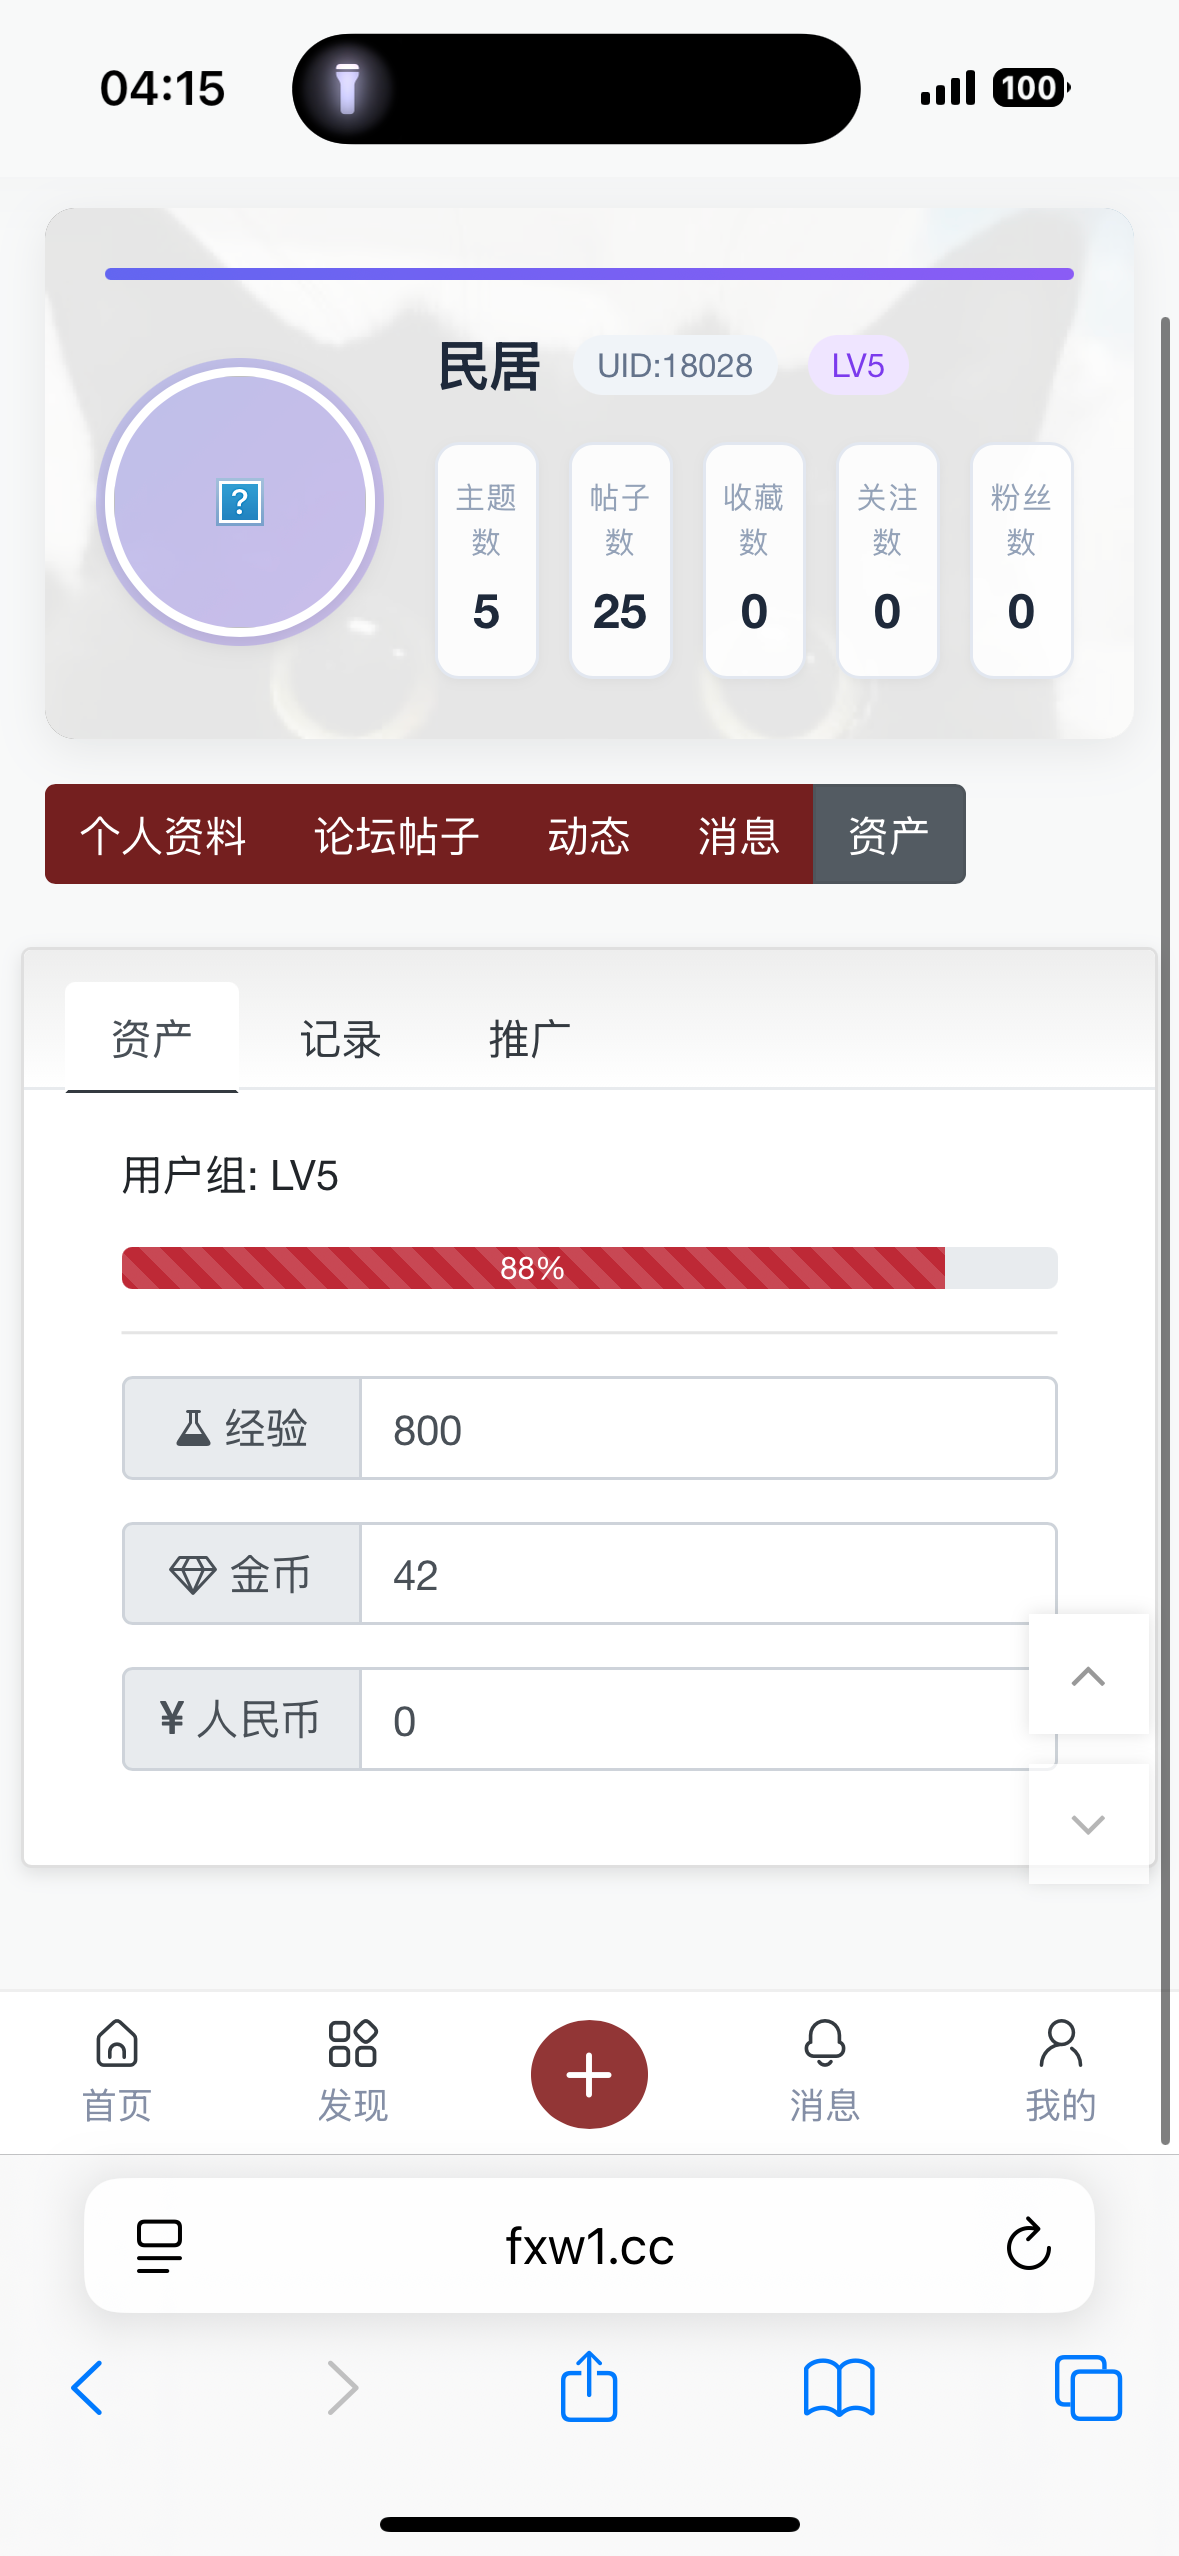
Task: Click the 88% level progress bar
Action: (589, 1268)
